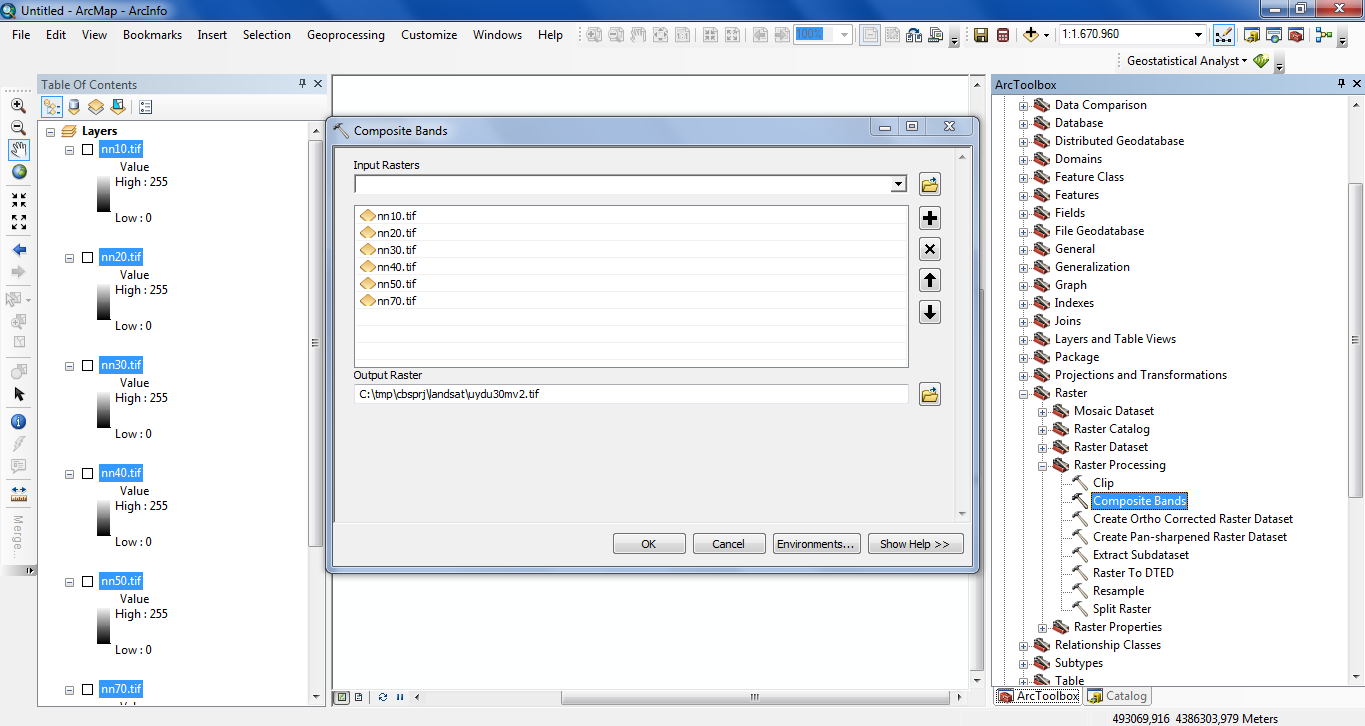1365x726 pixels.
Task: Browse for Output Raster folder icon
Action: click(x=930, y=394)
